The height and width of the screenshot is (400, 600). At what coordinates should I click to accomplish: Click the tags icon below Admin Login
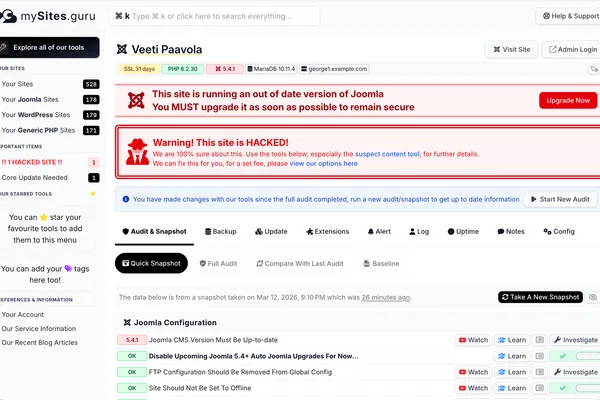pyautogui.click(x=593, y=69)
